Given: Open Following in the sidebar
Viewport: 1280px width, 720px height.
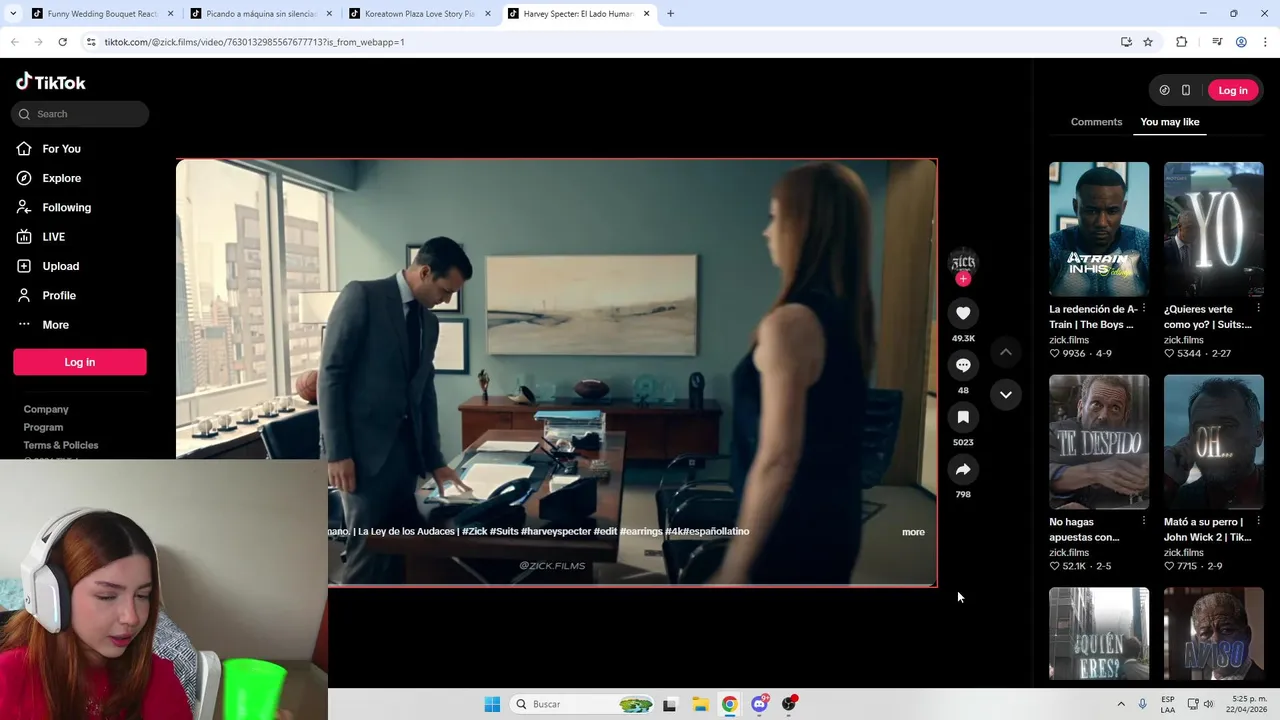Looking at the screenshot, I should click(x=67, y=208).
